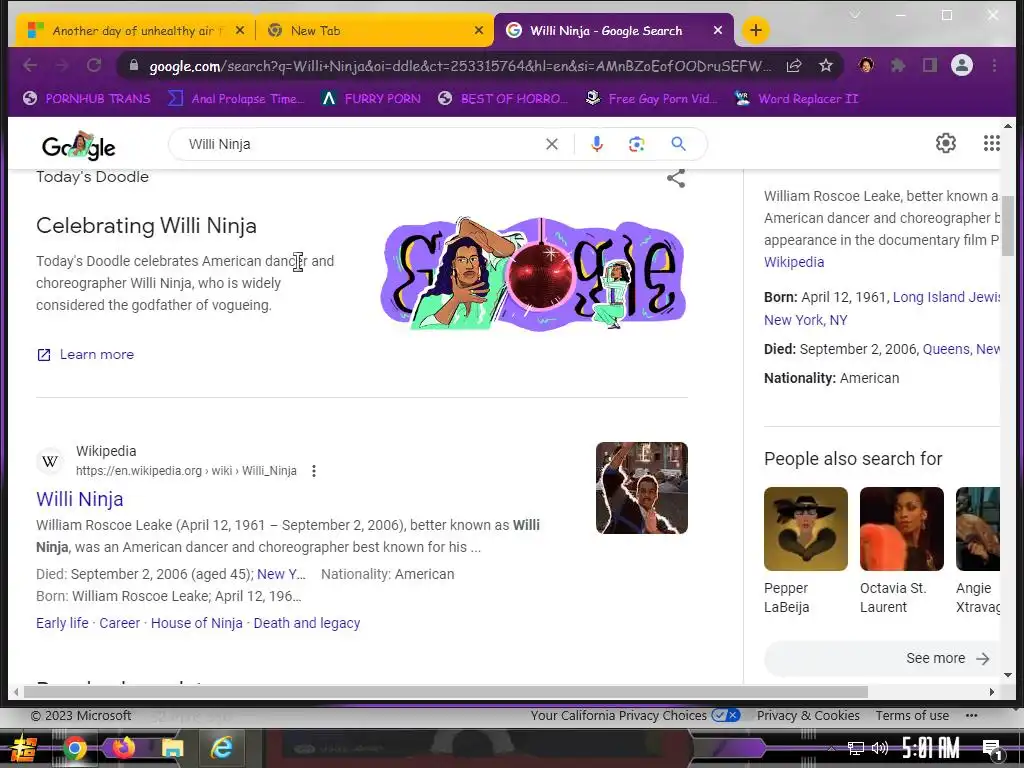Viewport: 1024px width, 768px height.
Task: Open the notification center icon
Action: (992, 748)
